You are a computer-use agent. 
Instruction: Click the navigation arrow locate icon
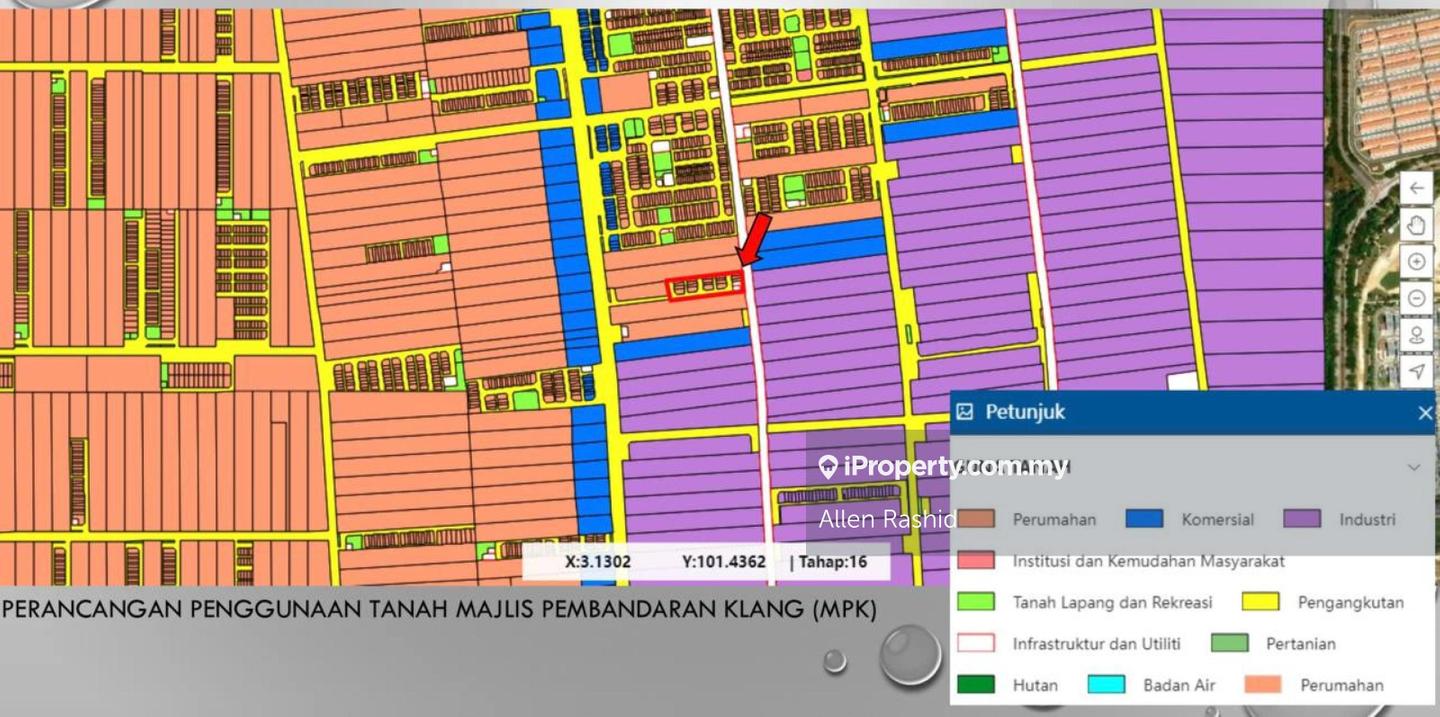(x=1416, y=371)
